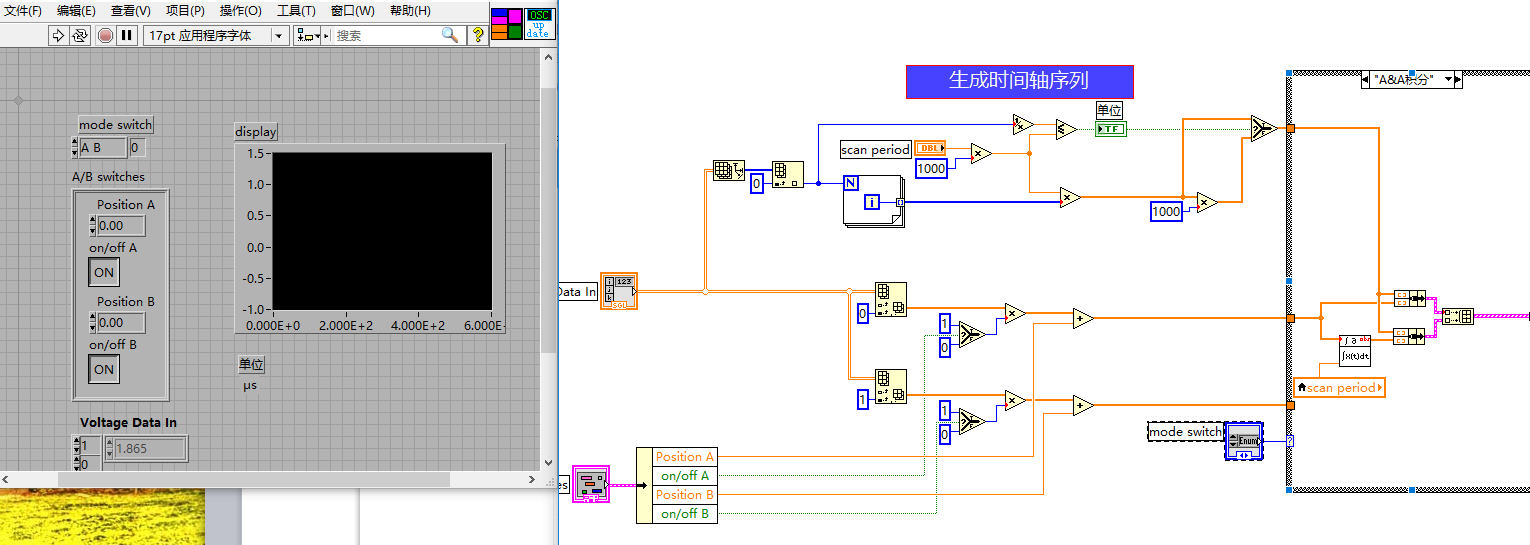Image resolution: width=1530 pixels, height=545 pixels.
Task: Click the Run Continuously button
Action: [81, 35]
